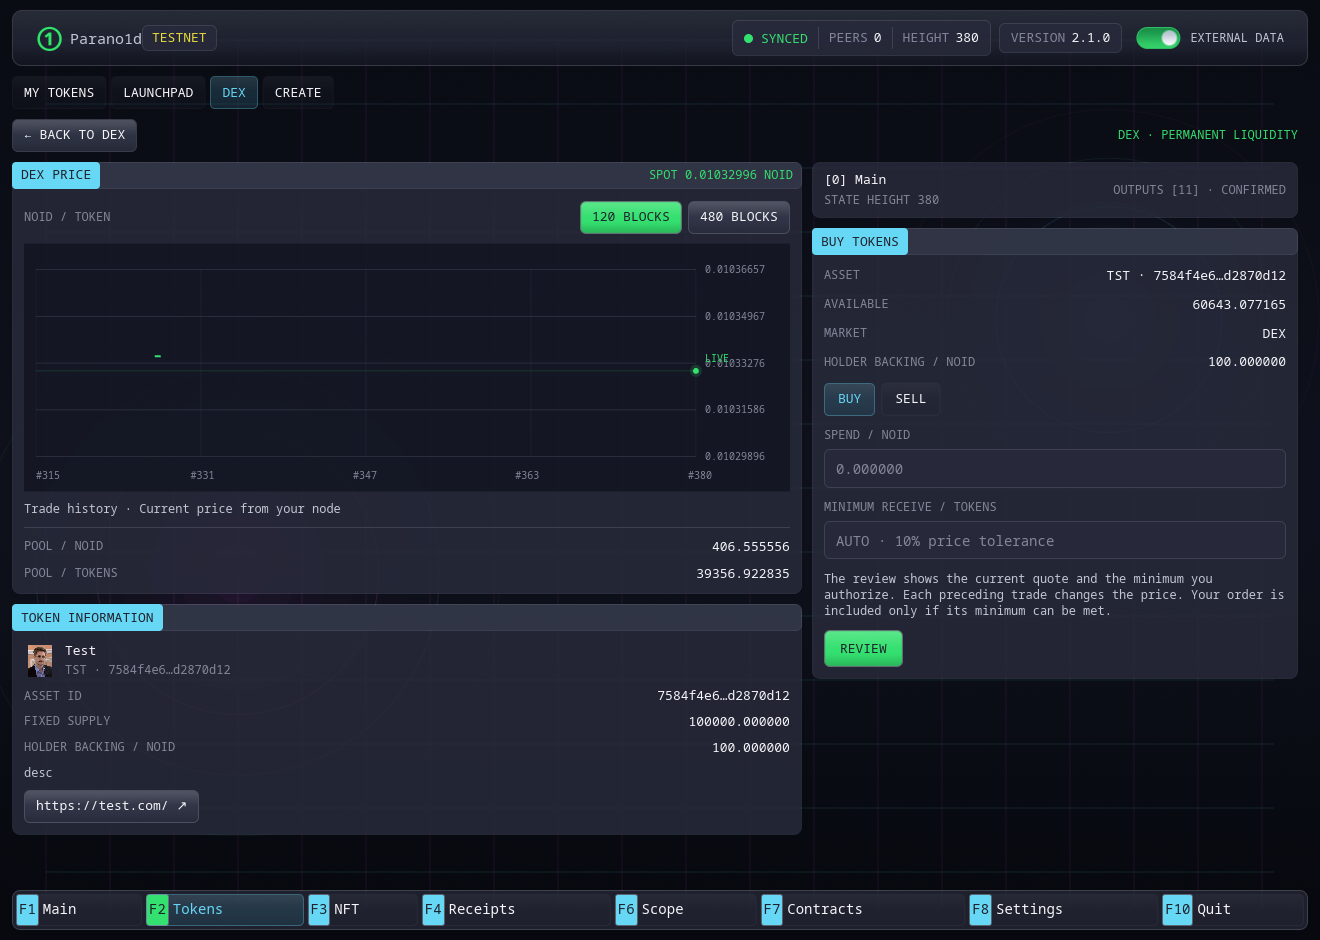Image resolution: width=1320 pixels, height=940 pixels.
Task: Toggle the External Data switch
Action: (1158, 38)
